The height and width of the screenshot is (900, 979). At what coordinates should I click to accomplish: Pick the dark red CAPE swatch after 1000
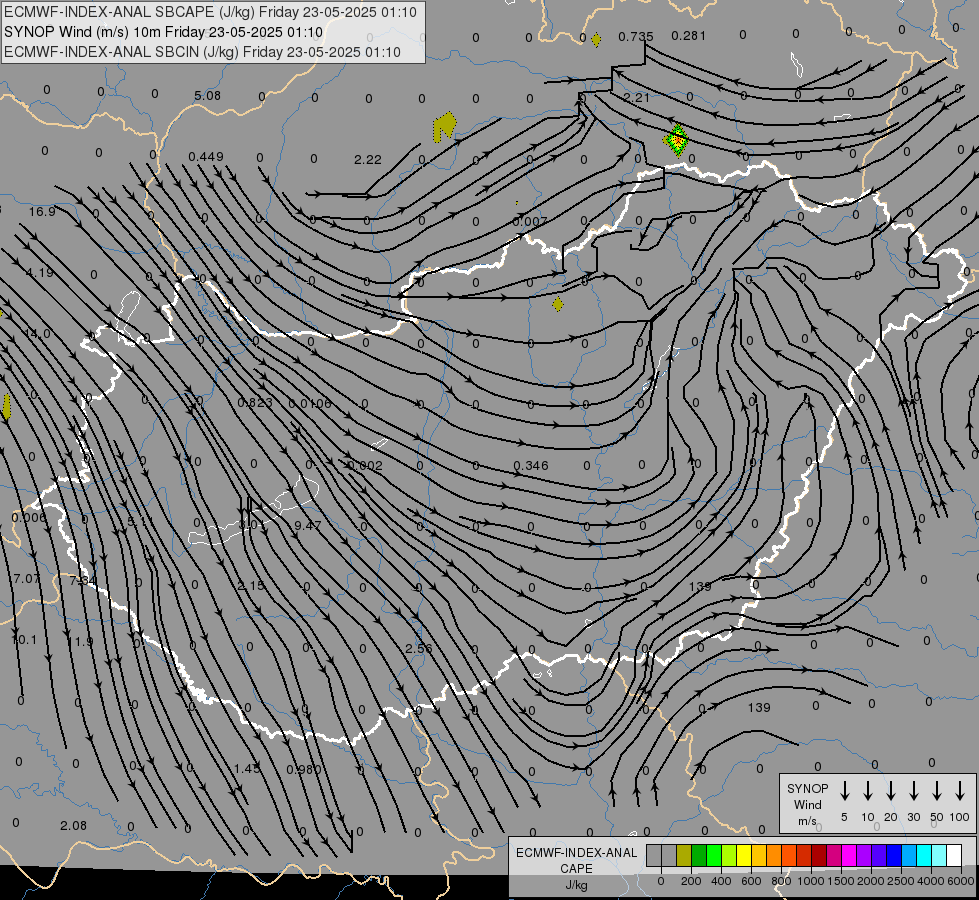pos(819,856)
